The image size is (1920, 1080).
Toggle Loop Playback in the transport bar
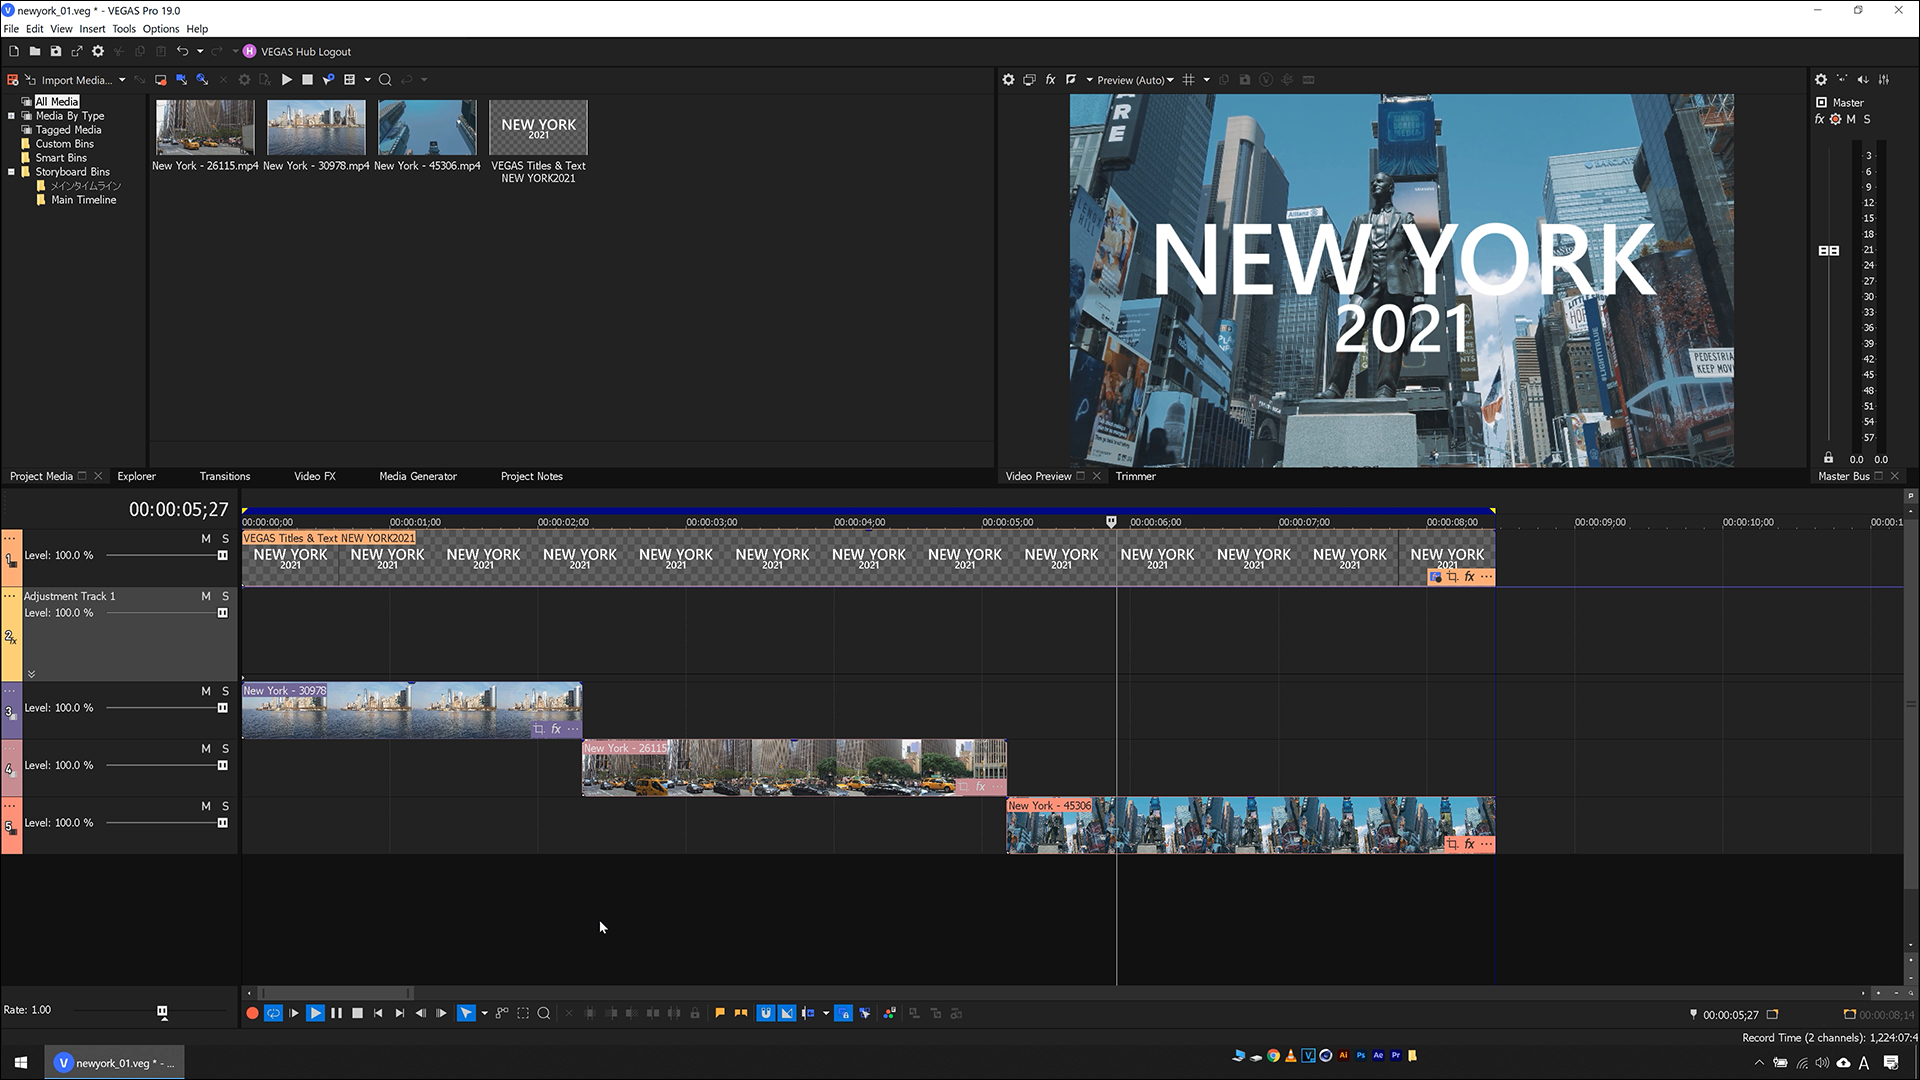(273, 1013)
